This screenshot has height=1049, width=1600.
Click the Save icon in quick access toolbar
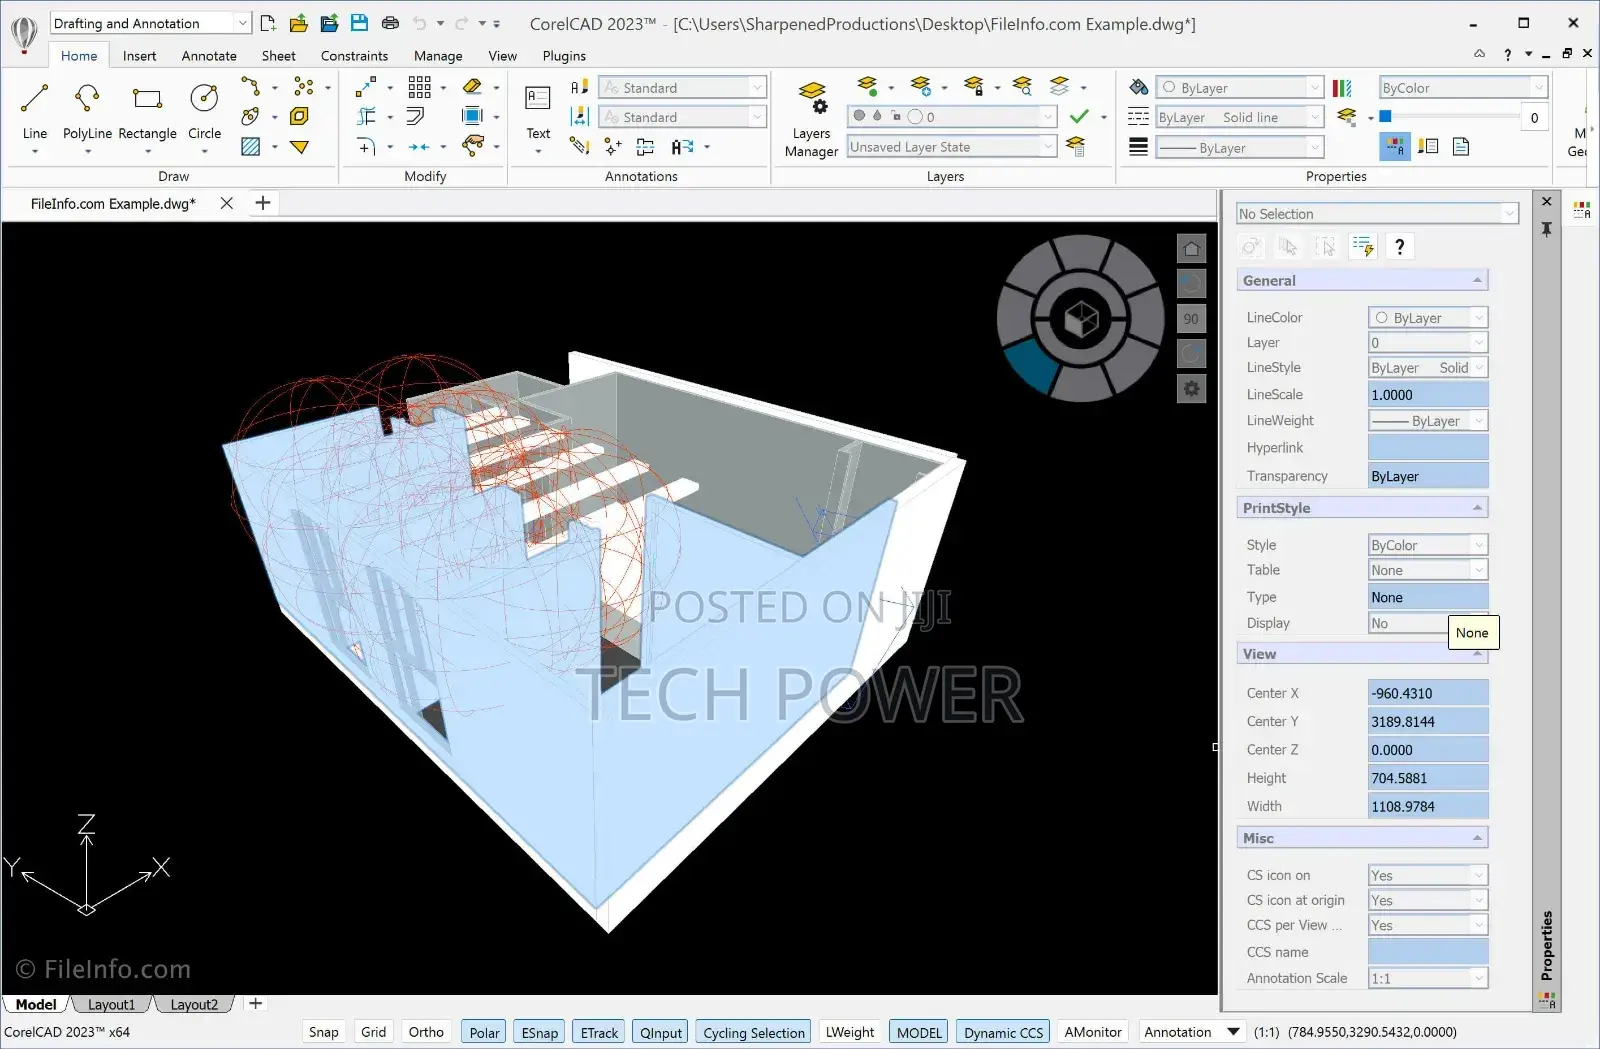359,23
